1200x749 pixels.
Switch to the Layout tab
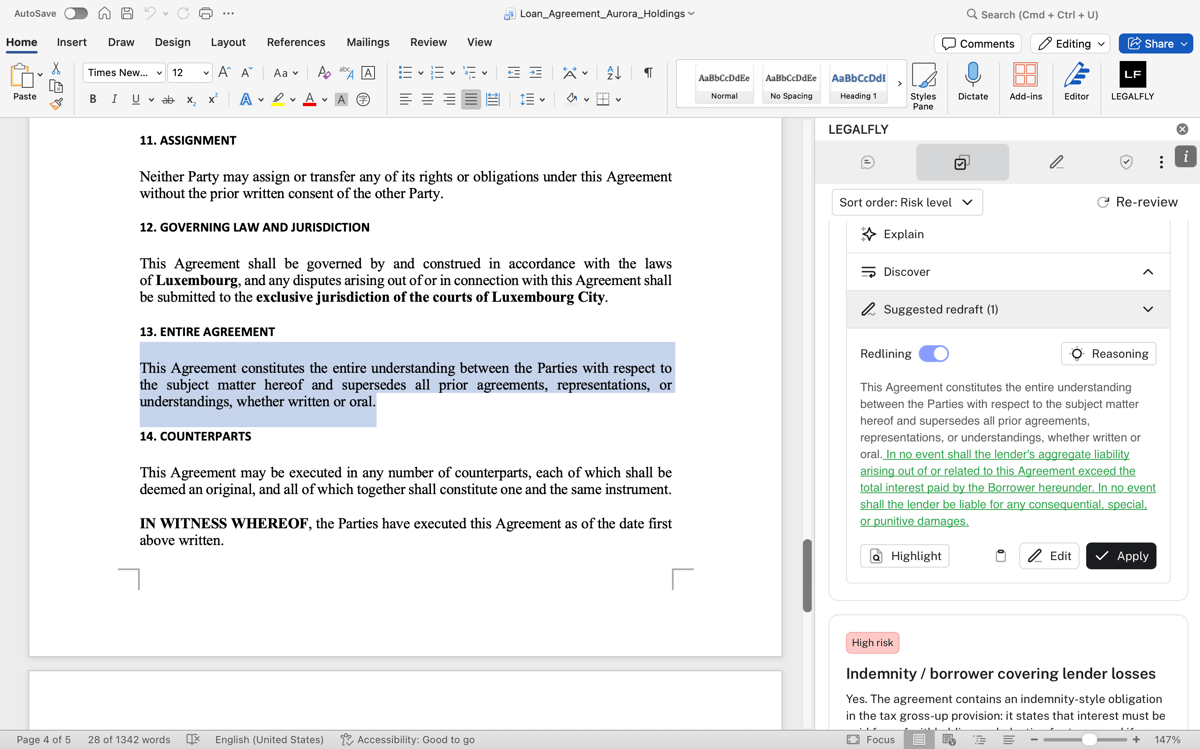coord(228,42)
